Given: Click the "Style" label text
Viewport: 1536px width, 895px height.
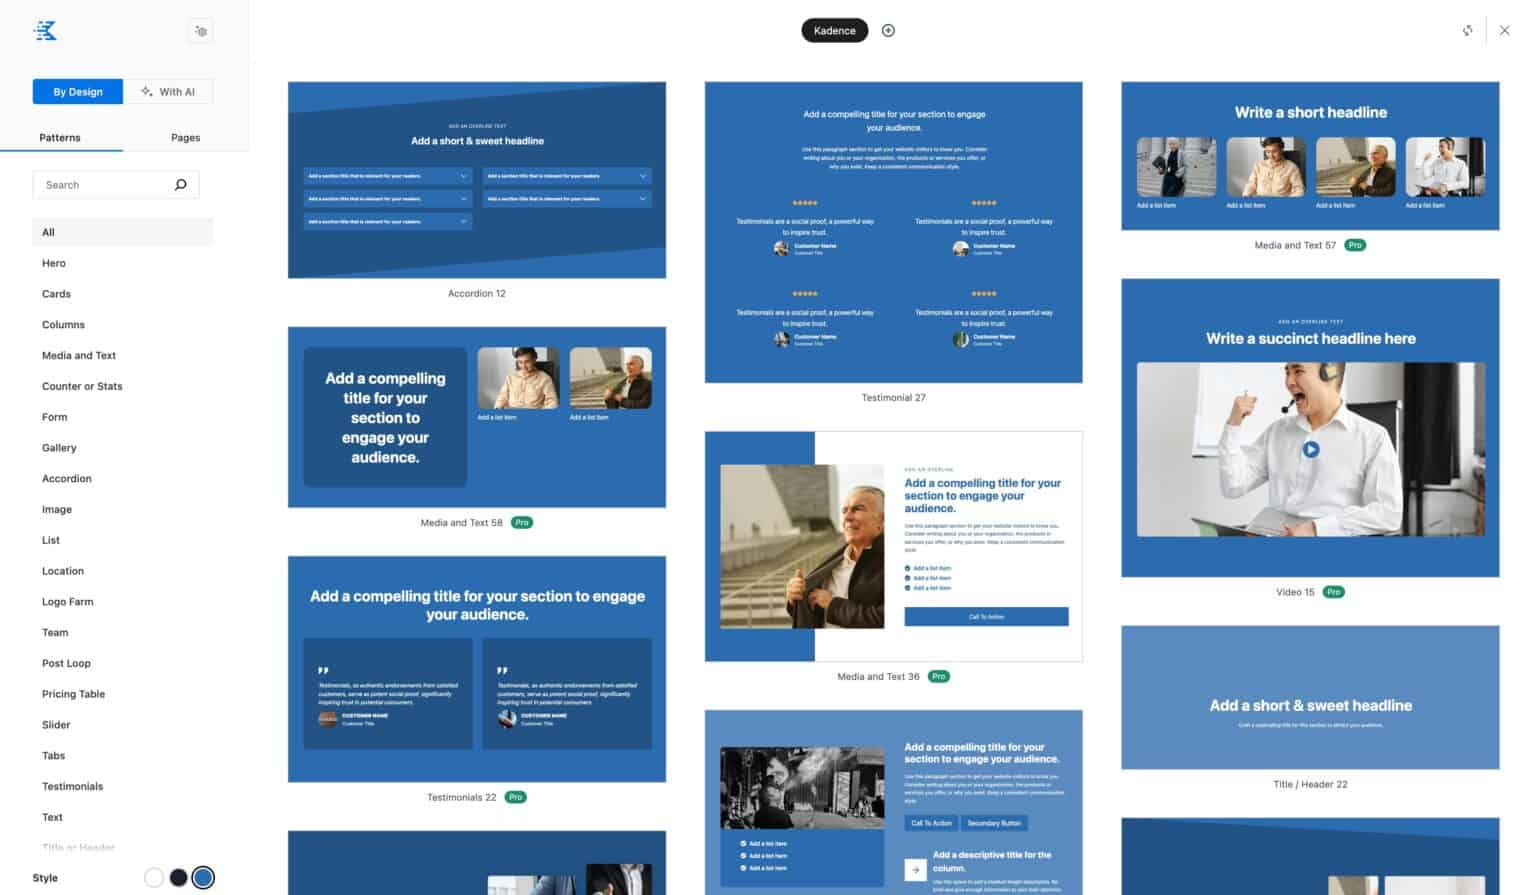Looking at the screenshot, I should click(x=45, y=878).
